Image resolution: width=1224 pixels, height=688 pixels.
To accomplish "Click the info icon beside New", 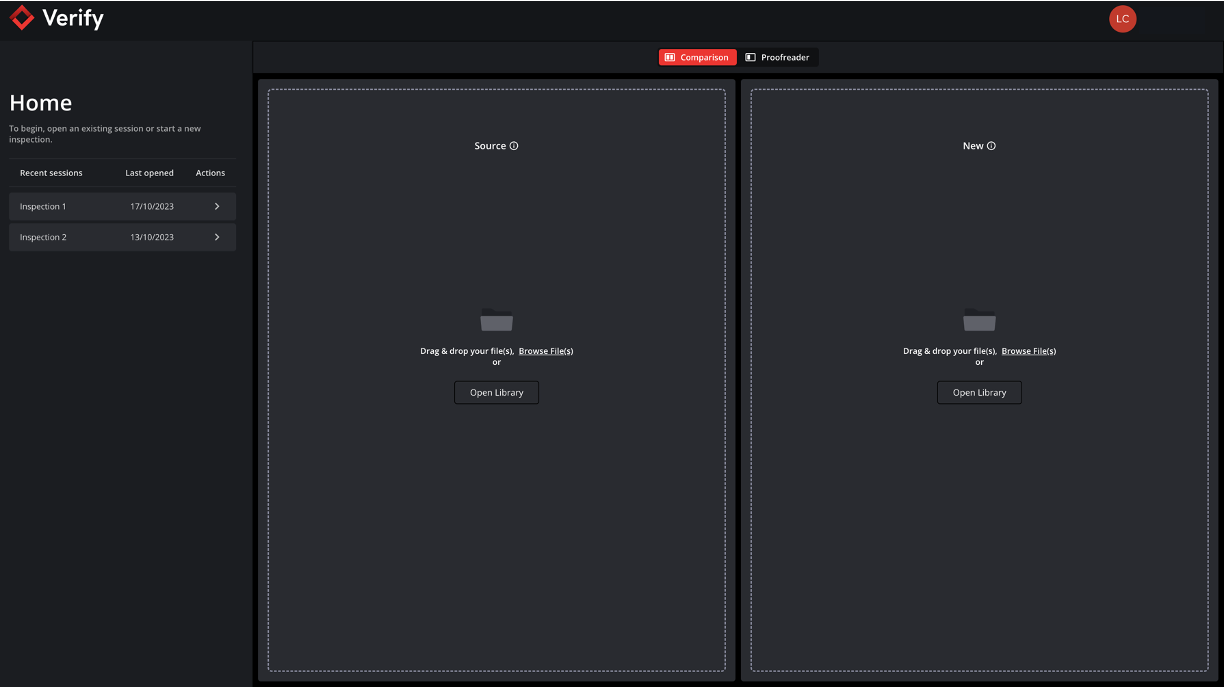I will coord(991,146).
